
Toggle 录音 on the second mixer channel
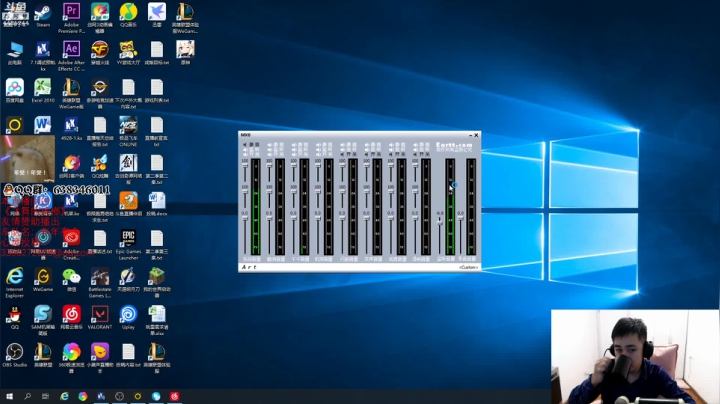(275, 145)
